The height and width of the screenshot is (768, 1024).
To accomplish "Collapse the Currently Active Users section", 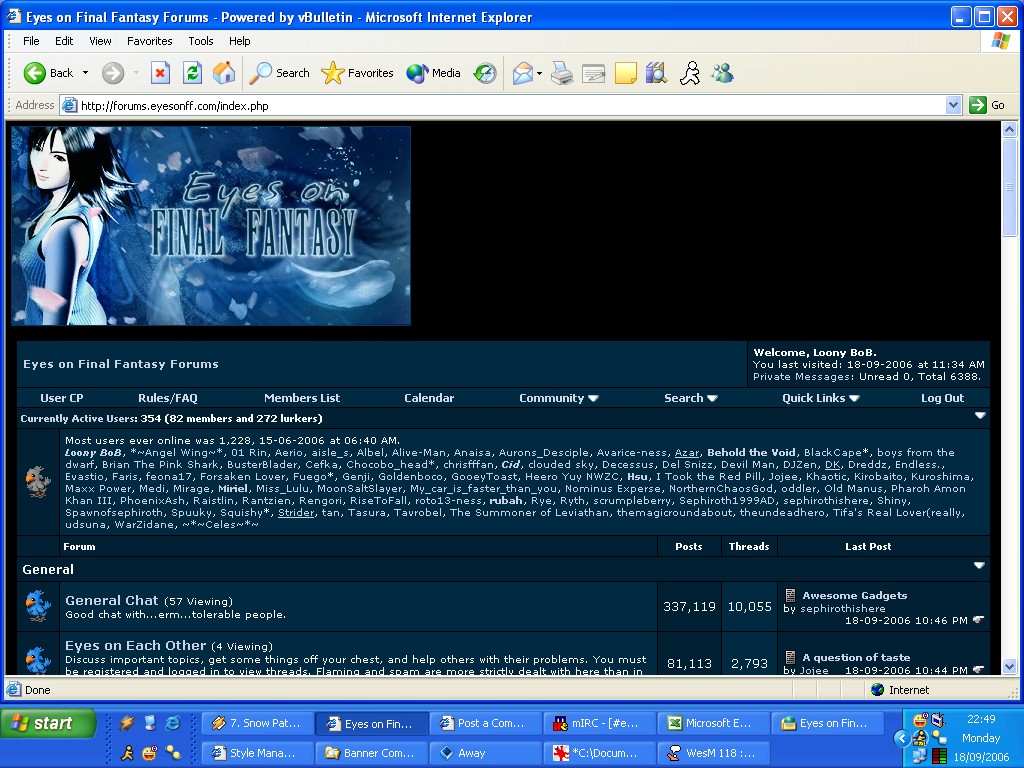I will 980,415.
